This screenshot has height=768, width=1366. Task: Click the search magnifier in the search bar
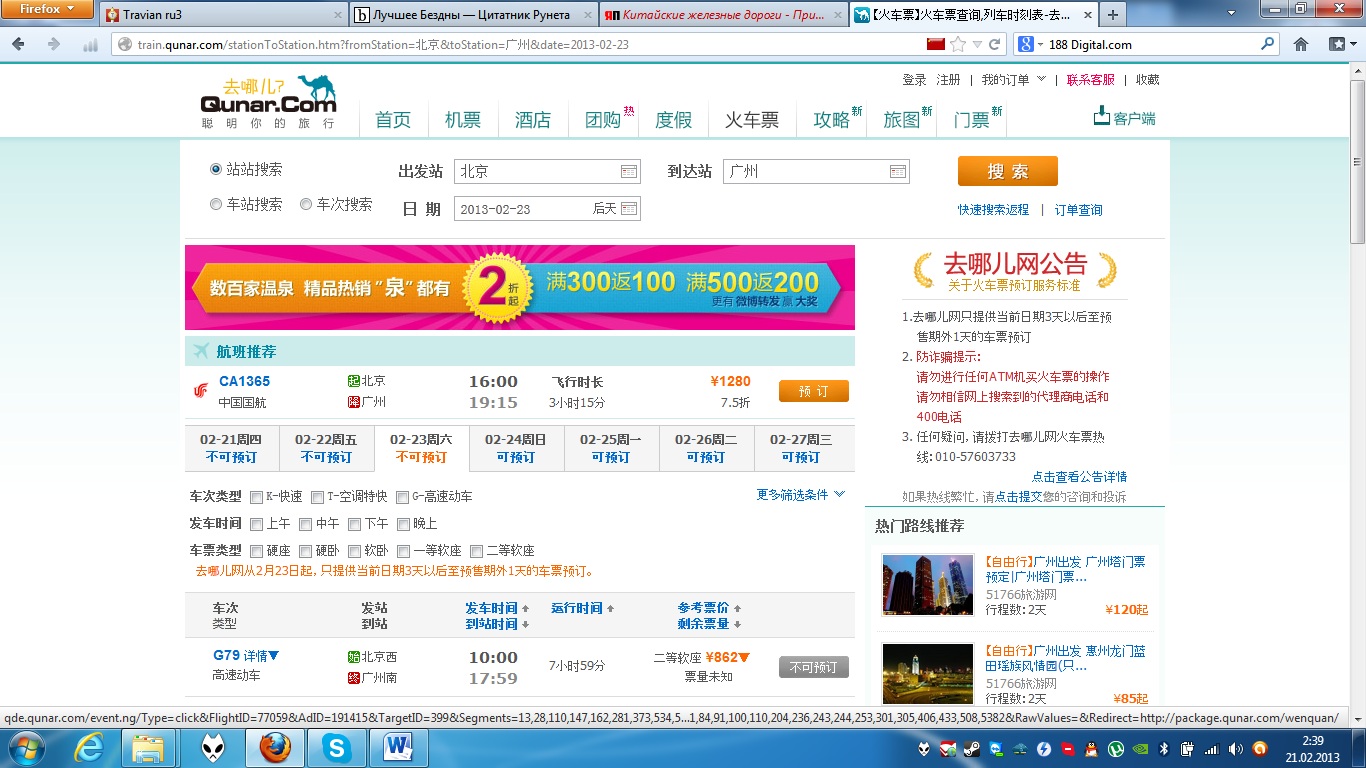click(x=1268, y=44)
